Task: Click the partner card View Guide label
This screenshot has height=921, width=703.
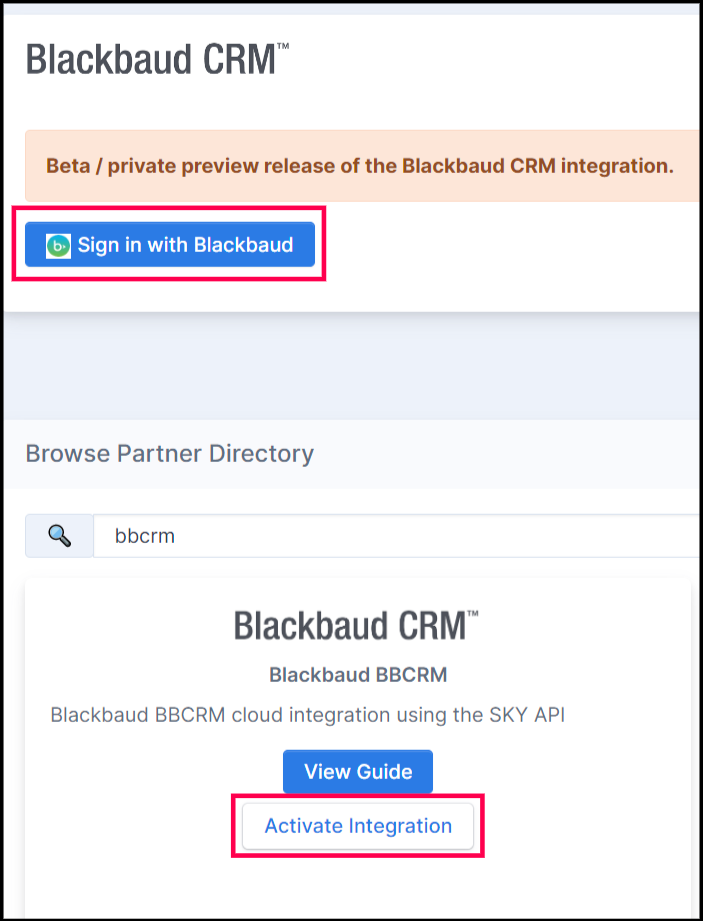Action: point(357,771)
